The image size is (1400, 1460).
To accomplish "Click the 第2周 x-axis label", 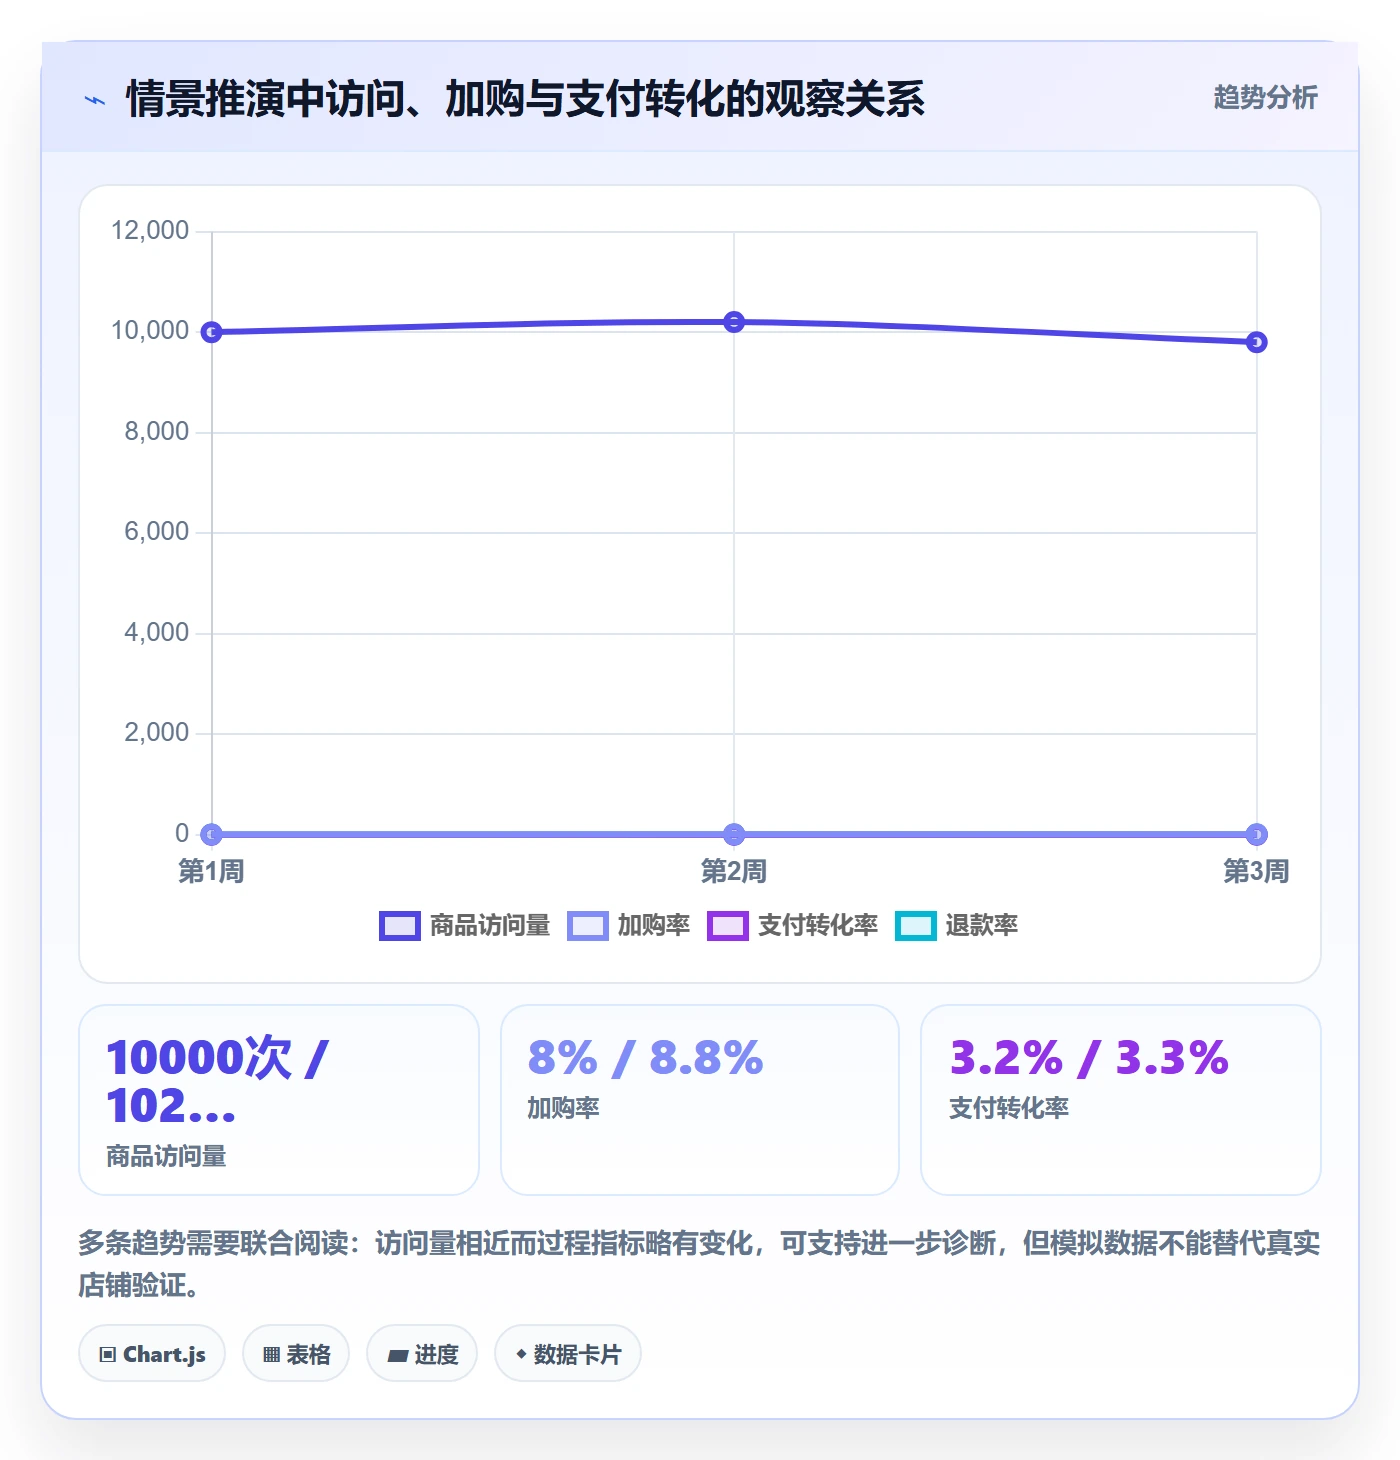I will (x=734, y=871).
